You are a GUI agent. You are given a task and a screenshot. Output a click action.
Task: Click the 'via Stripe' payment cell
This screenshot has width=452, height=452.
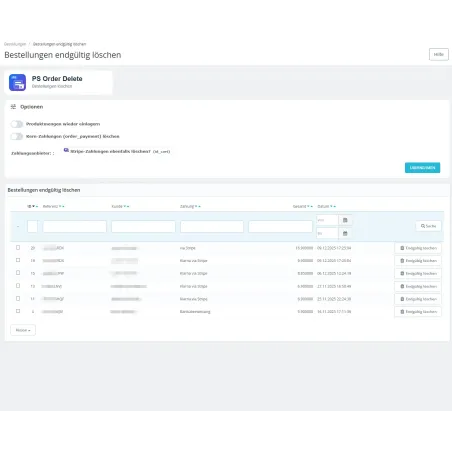point(188,248)
